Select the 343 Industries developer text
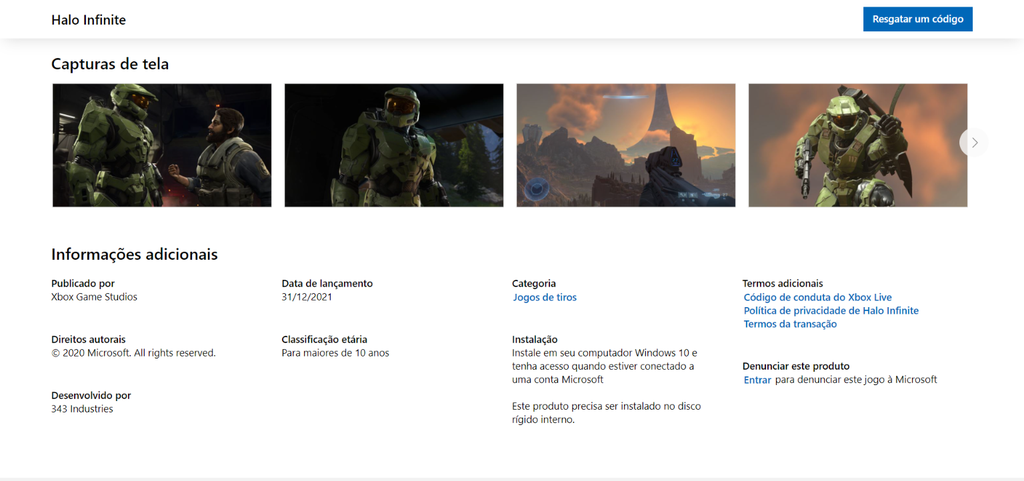 82,409
